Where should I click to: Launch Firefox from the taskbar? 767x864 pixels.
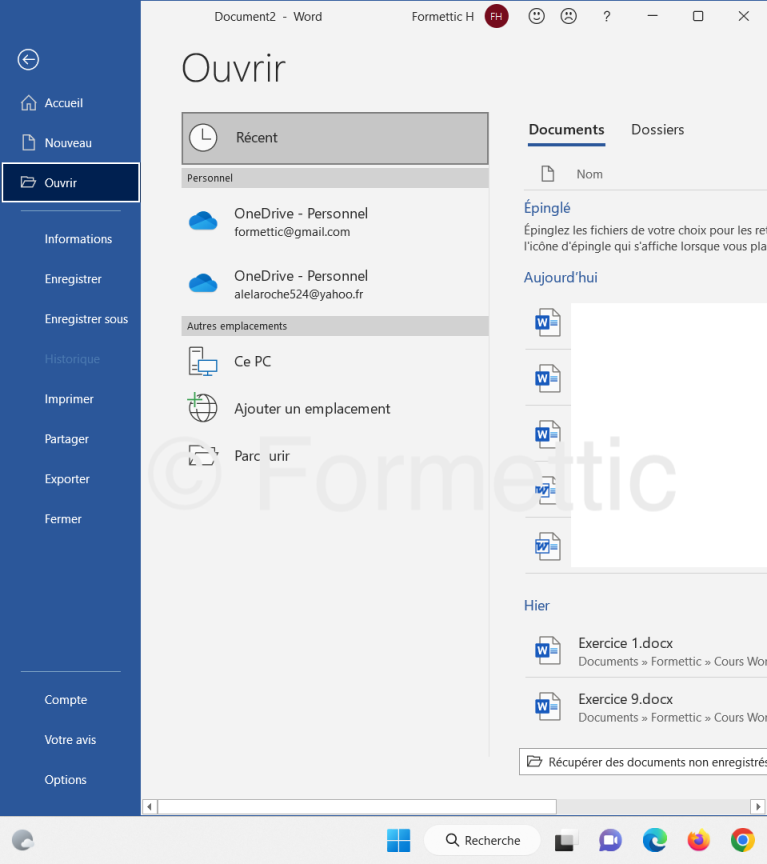(x=698, y=840)
